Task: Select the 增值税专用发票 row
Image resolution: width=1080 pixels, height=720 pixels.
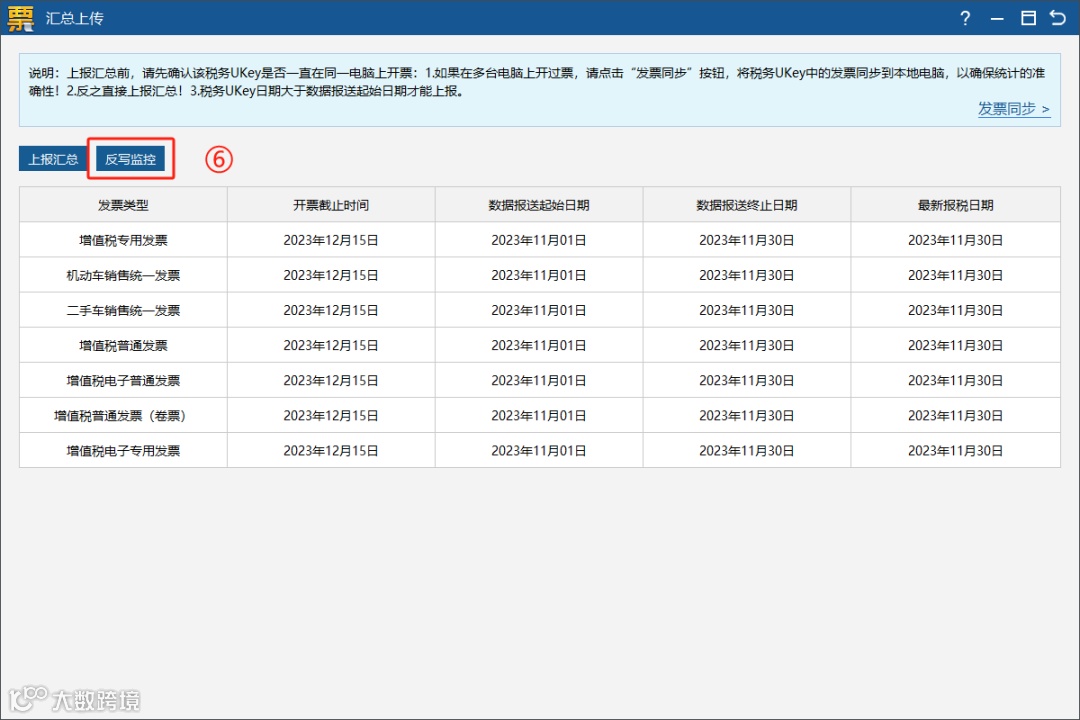Action: point(540,240)
